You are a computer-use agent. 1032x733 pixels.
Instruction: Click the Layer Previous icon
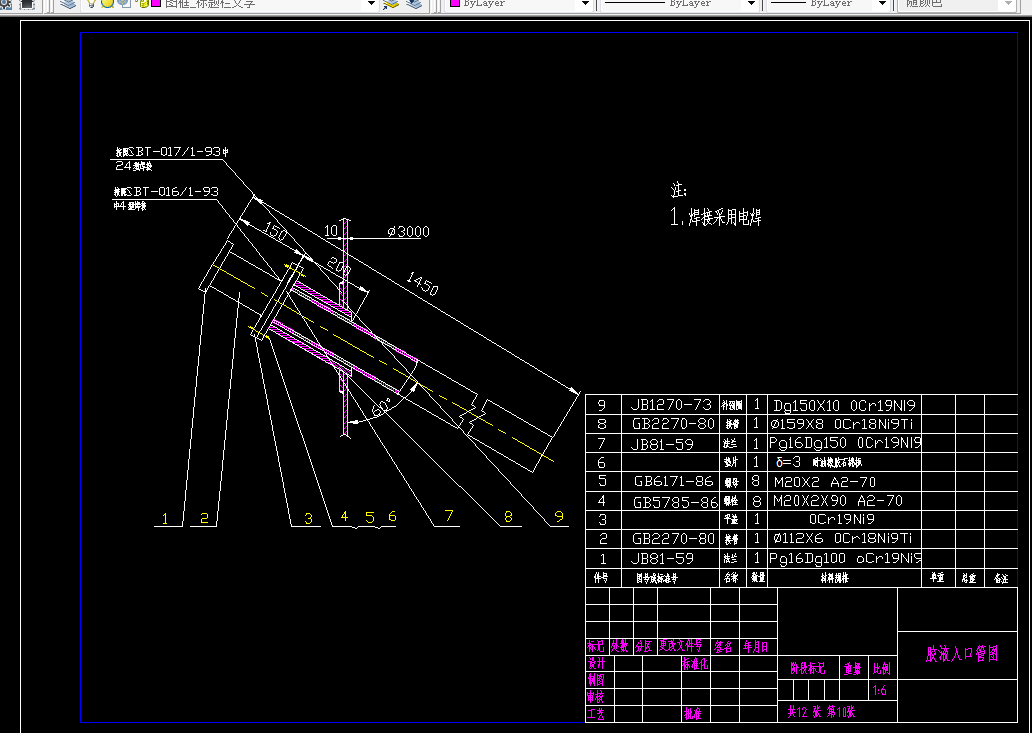pos(414,3)
